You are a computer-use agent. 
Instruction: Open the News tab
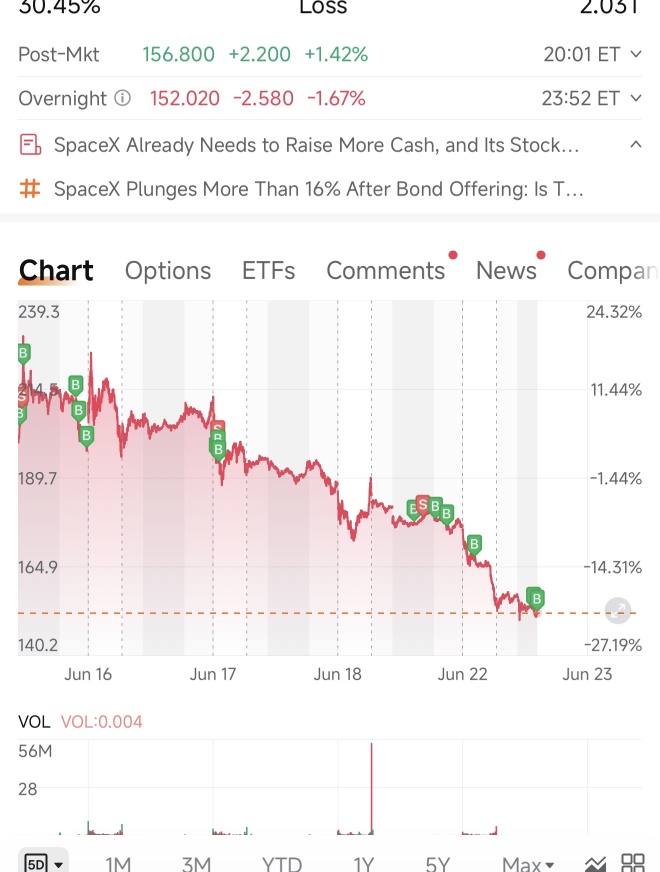506,271
